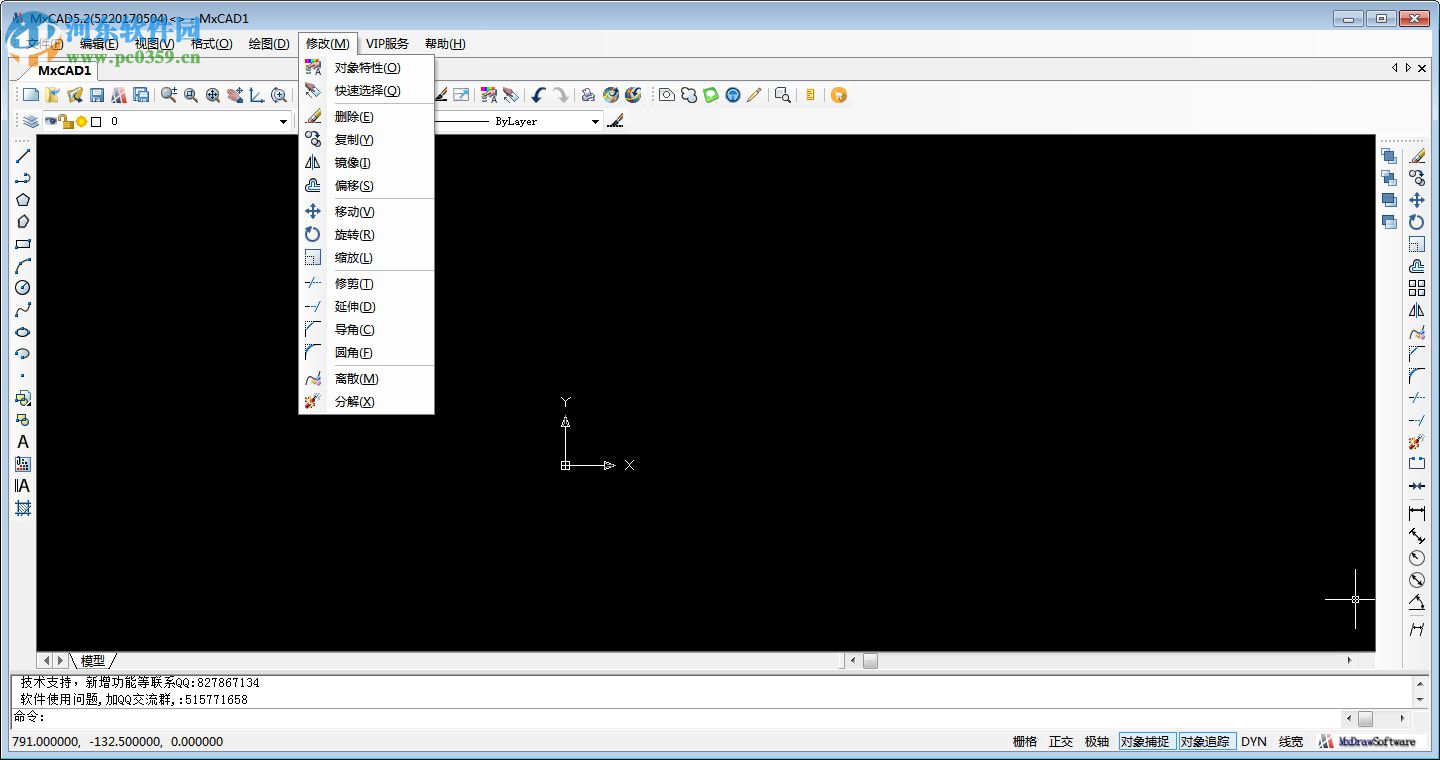Click the layer color white square swatch
The image size is (1440, 760).
click(x=96, y=122)
